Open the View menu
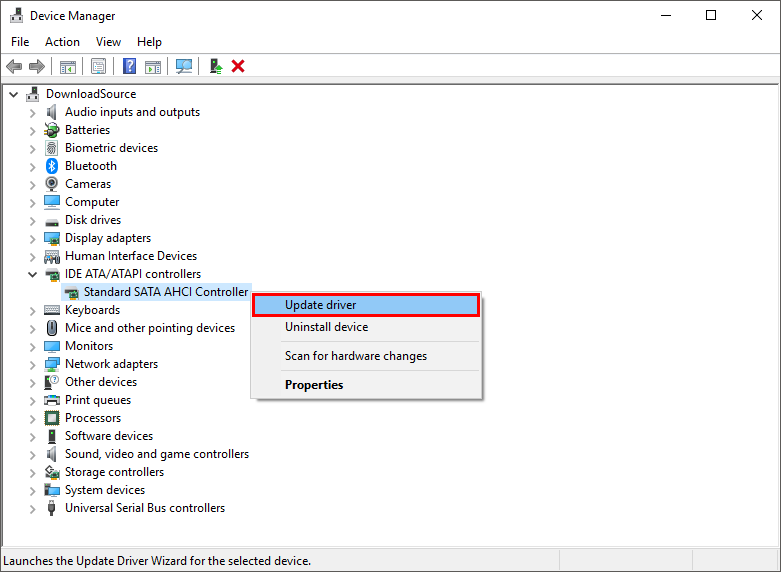This screenshot has width=781, height=572. [x=108, y=42]
